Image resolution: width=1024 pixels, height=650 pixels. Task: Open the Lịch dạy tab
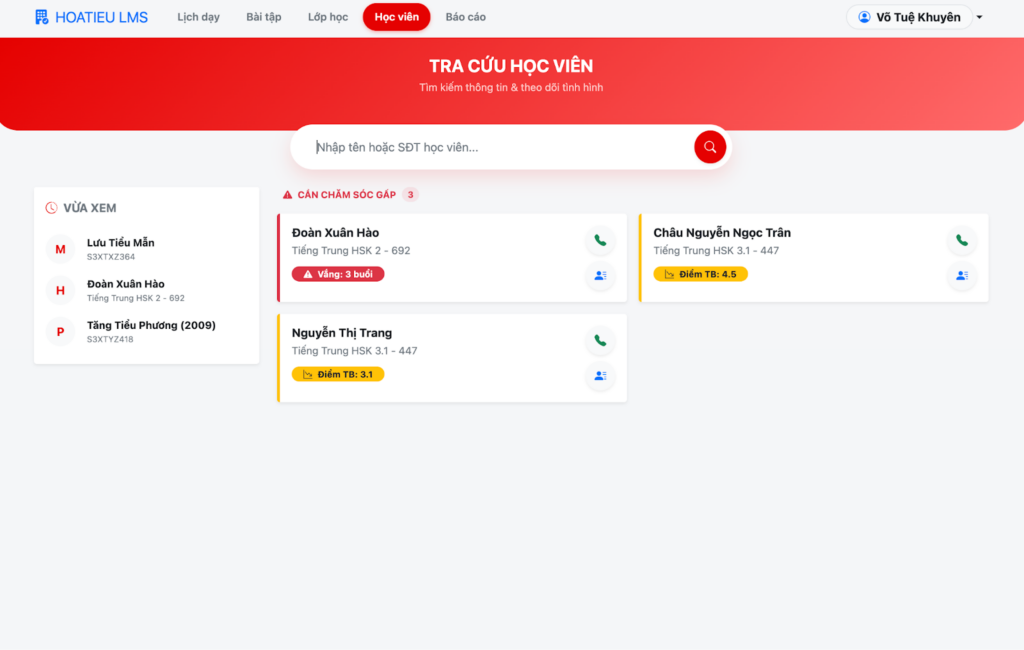(x=198, y=17)
